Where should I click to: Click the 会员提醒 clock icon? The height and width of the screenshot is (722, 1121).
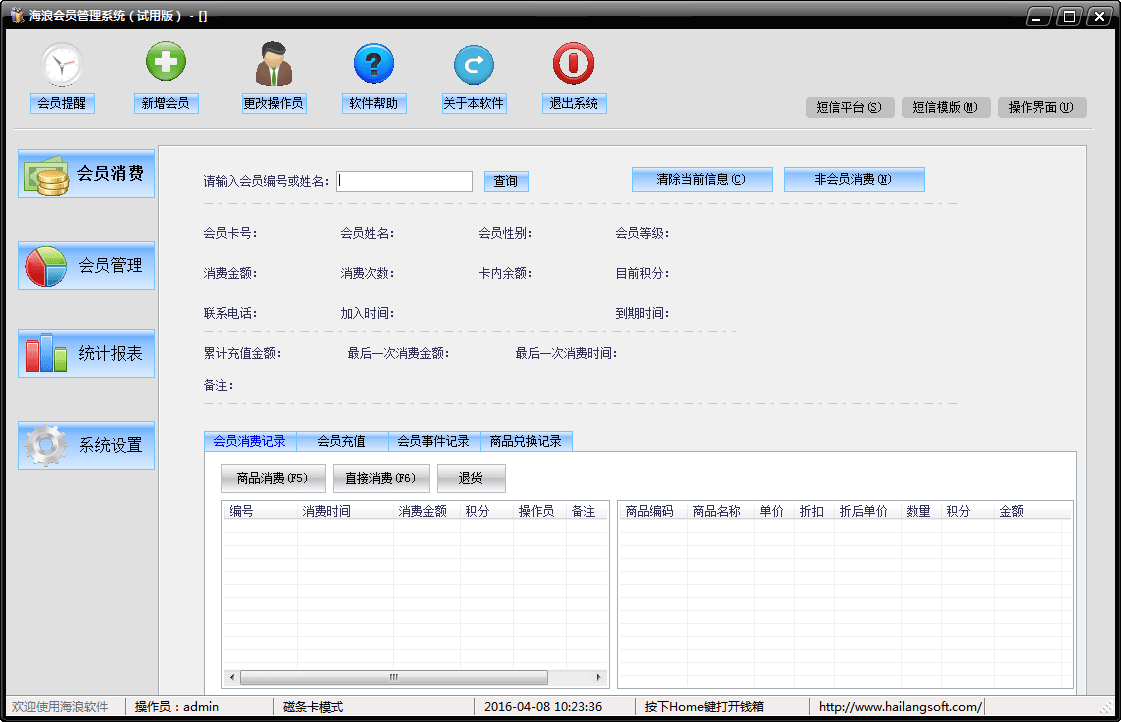[x=62, y=65]
